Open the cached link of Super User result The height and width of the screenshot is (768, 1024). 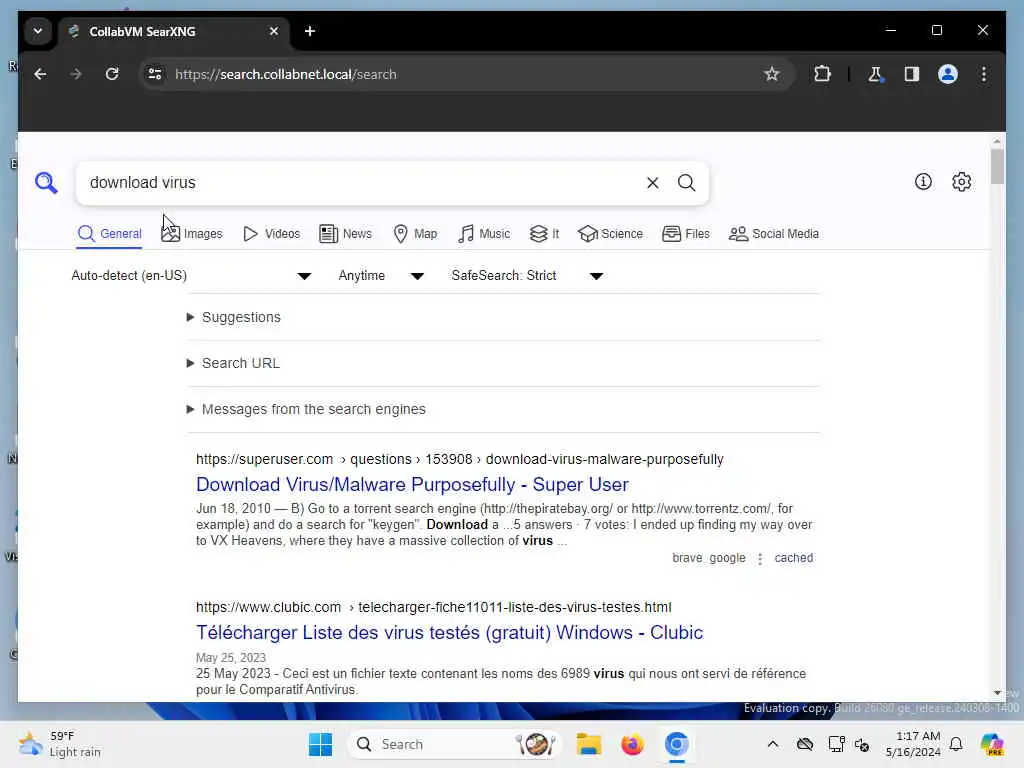tap(793, 558)
